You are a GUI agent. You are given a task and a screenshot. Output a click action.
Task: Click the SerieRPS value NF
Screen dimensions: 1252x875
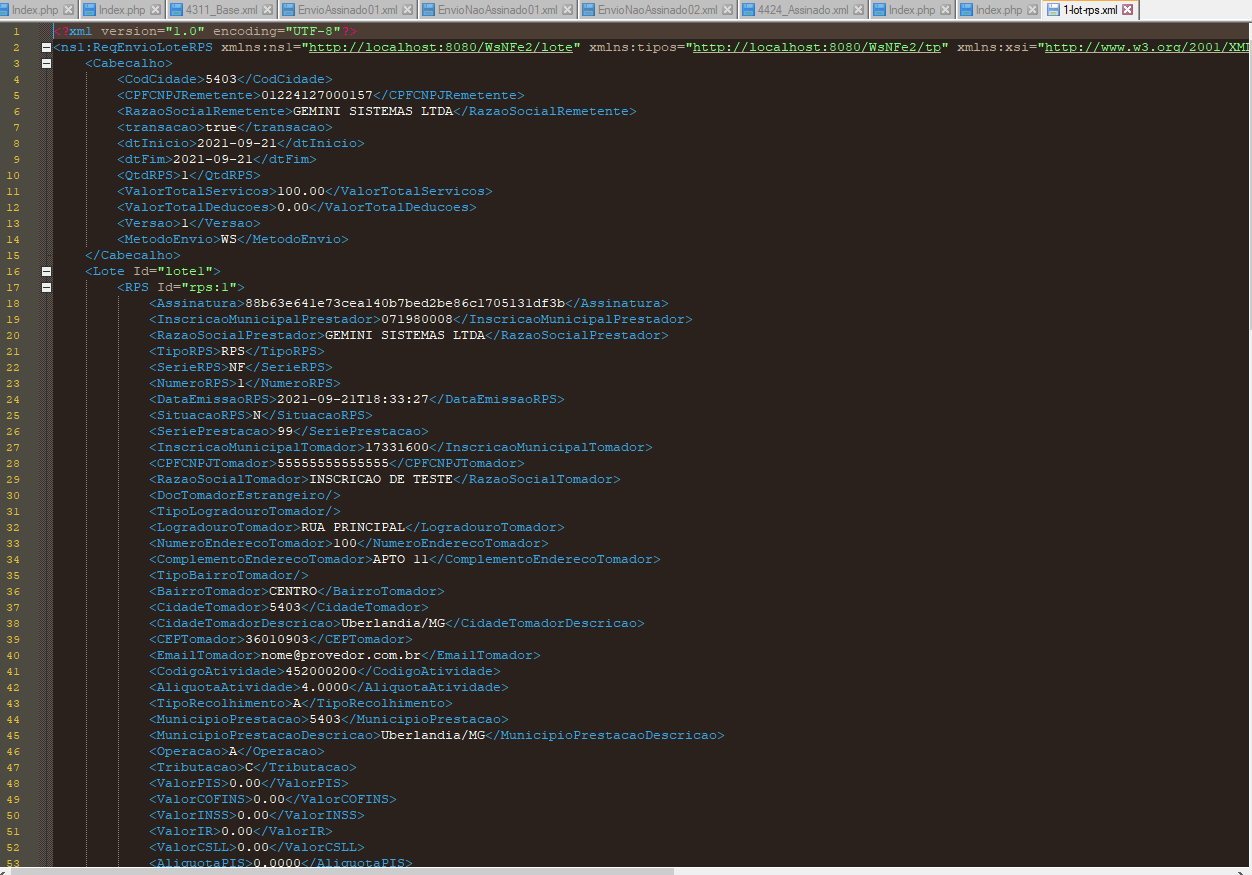tap(237, 367)
